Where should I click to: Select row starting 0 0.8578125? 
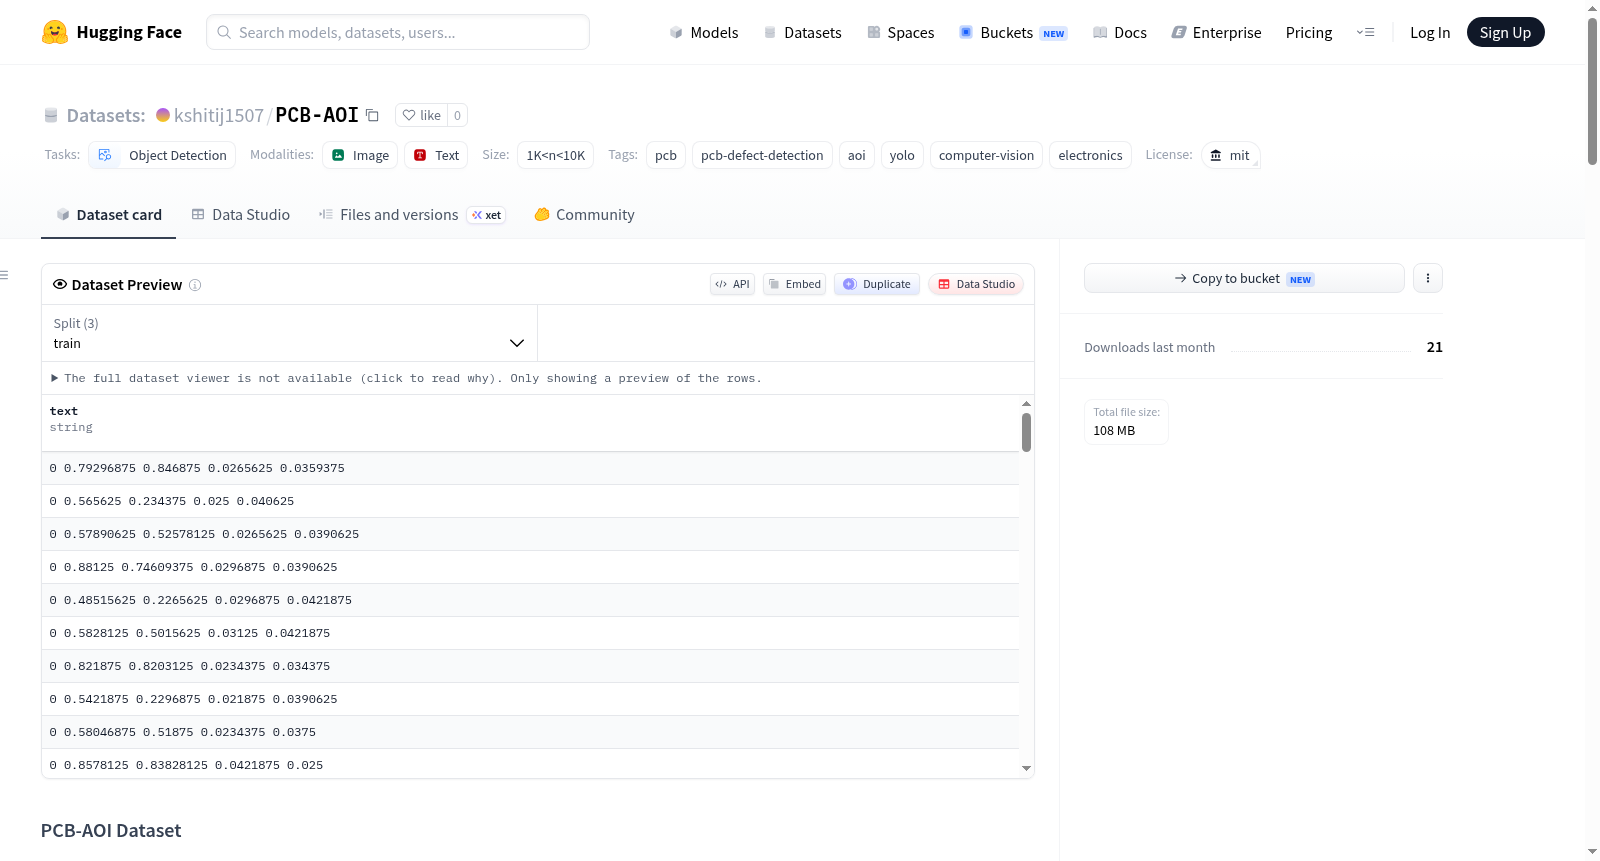(530, 764)
